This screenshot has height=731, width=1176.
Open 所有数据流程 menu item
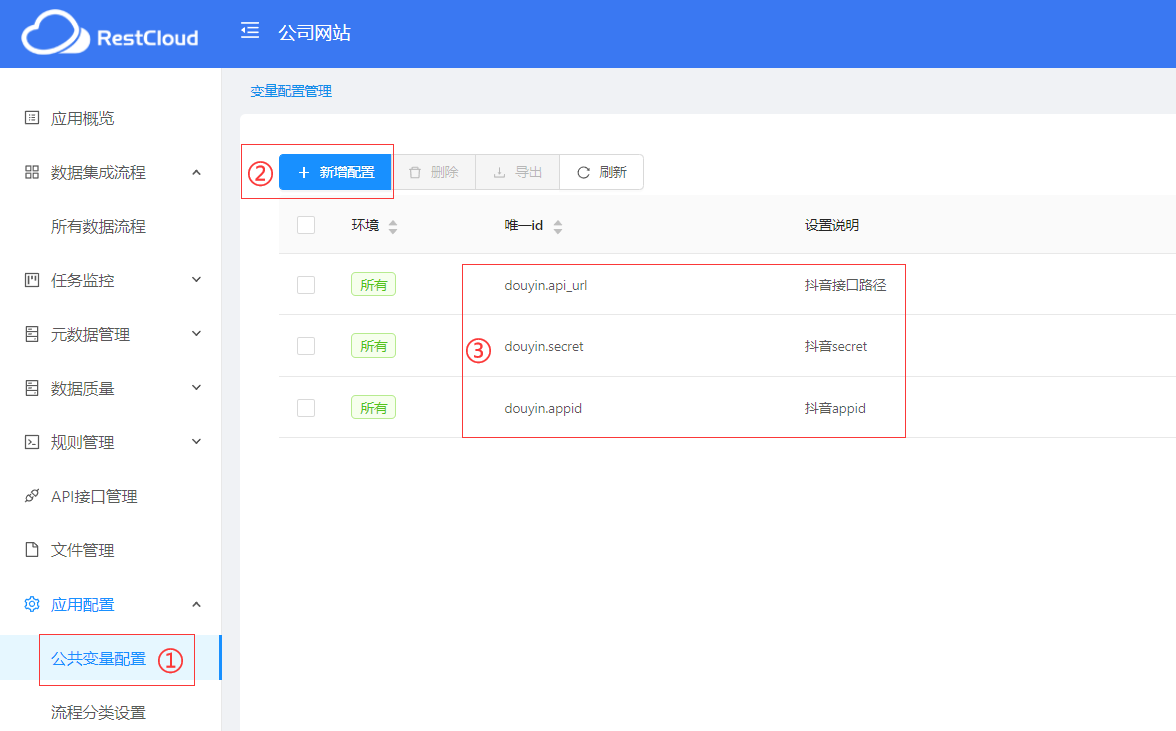98,227
